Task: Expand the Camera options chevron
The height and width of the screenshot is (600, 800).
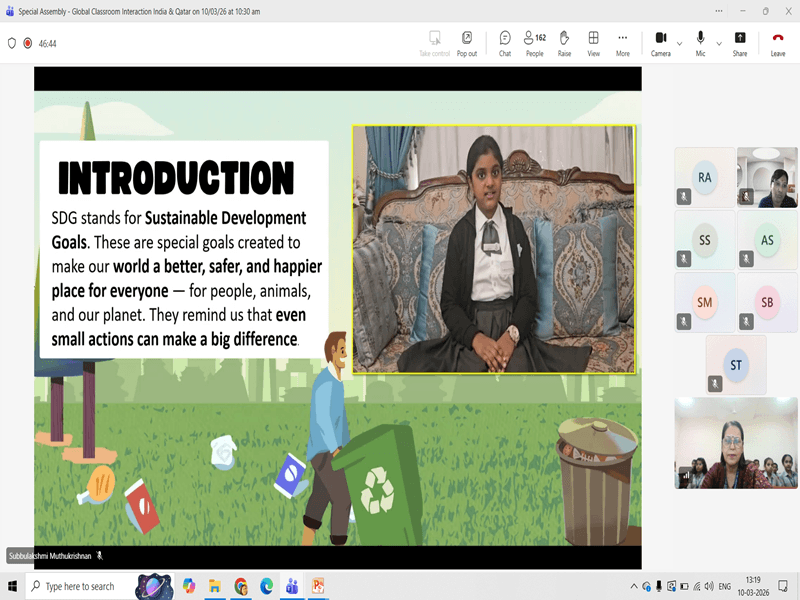Action: (680, 43)
